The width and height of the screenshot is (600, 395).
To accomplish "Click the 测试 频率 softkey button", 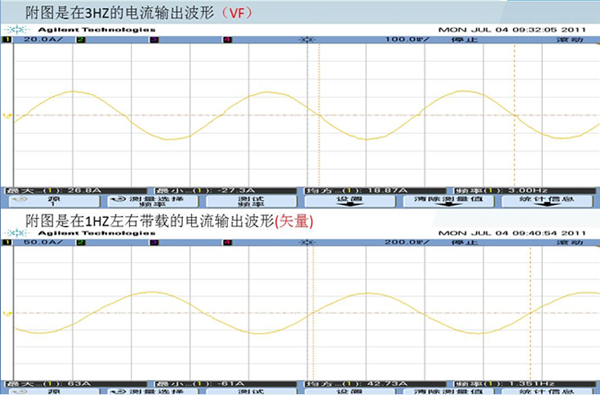I will tap(251, 201).
